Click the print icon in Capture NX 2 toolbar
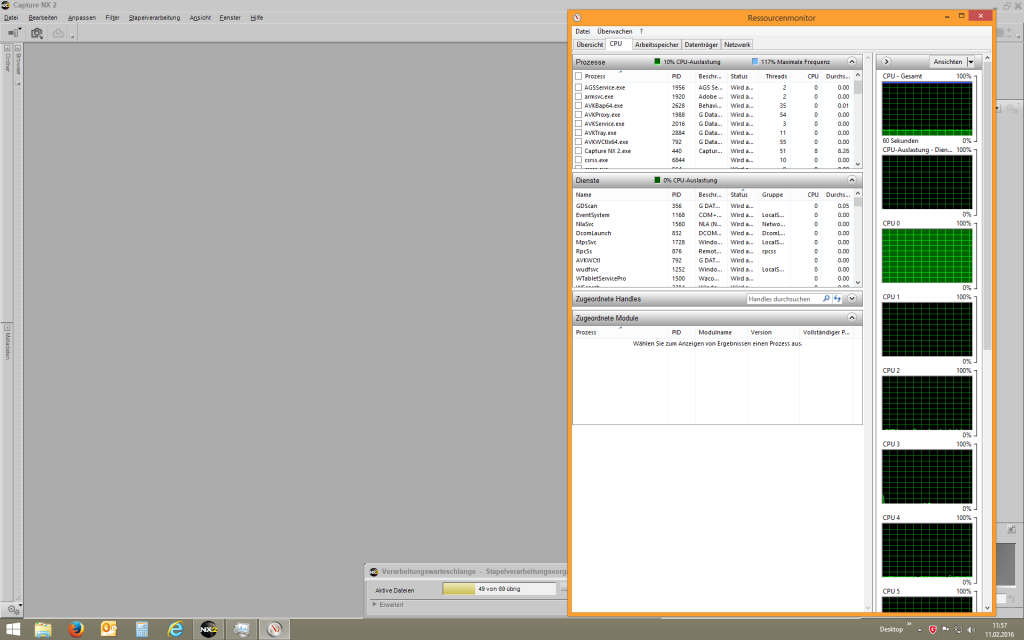This screenshot has height=640, width=1024. click(58, 33)
